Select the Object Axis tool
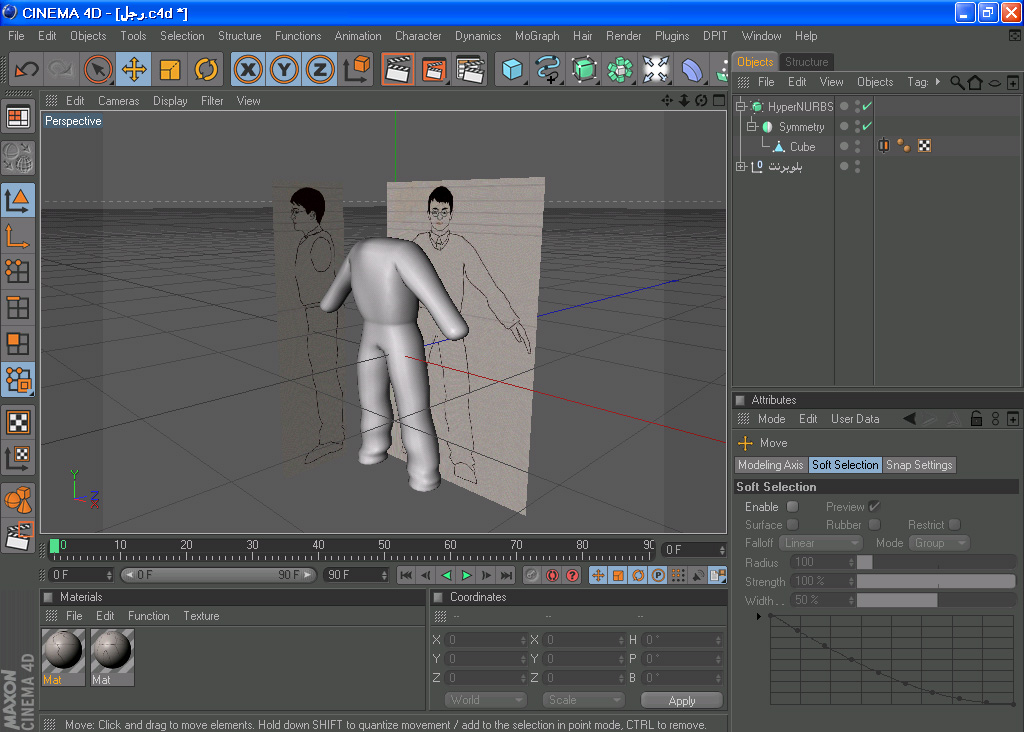Viewport: 1024px width, 732px height. [18, 235]
